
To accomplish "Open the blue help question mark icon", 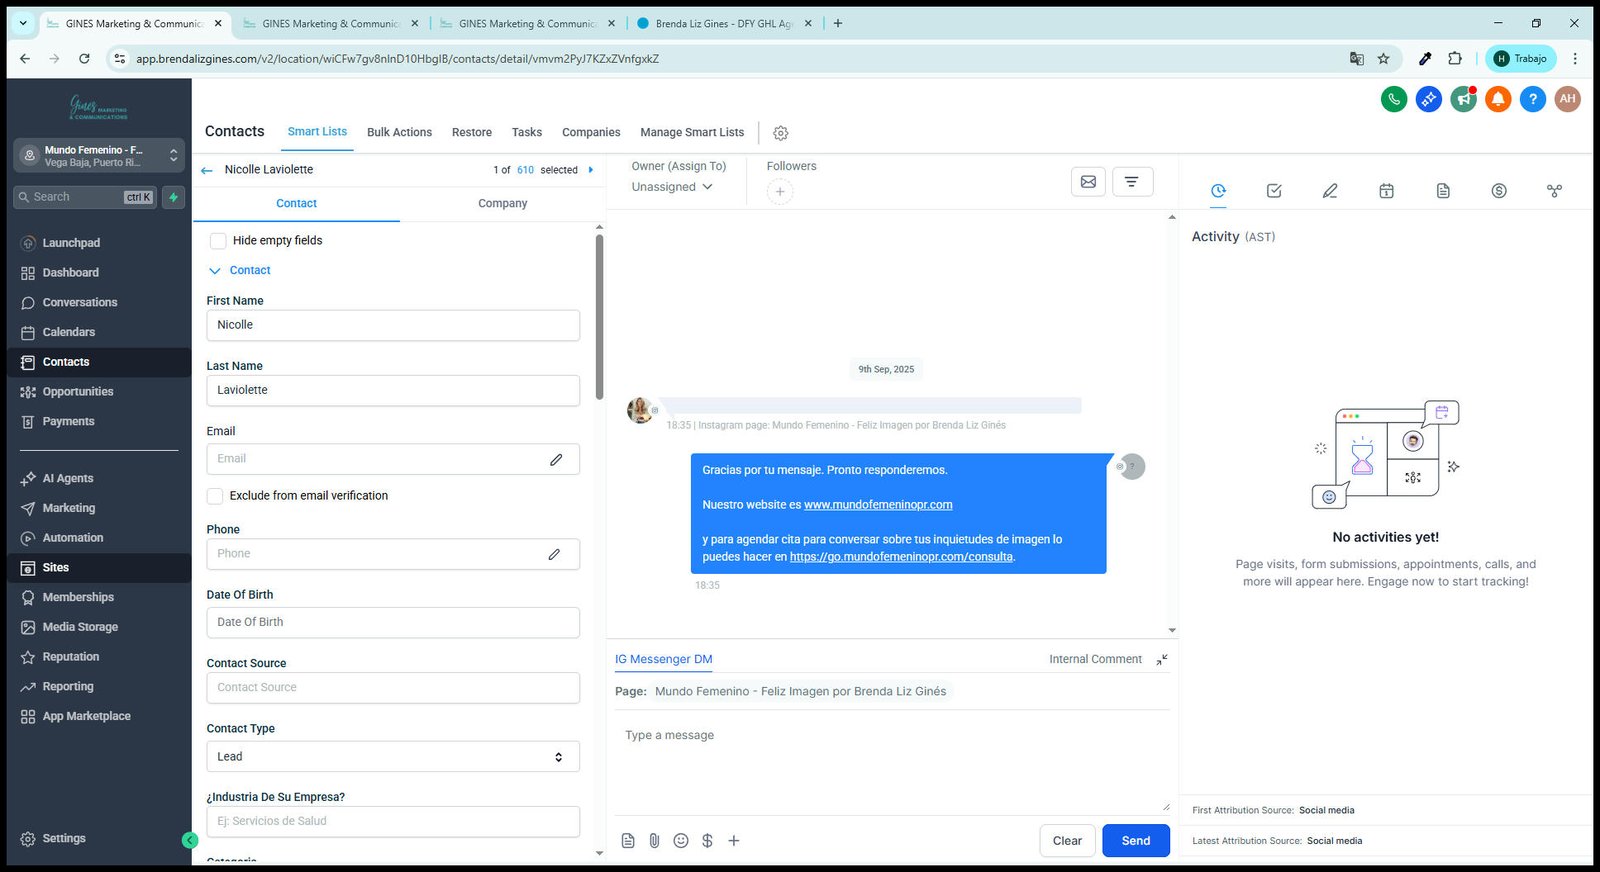I will [1532, 99].
